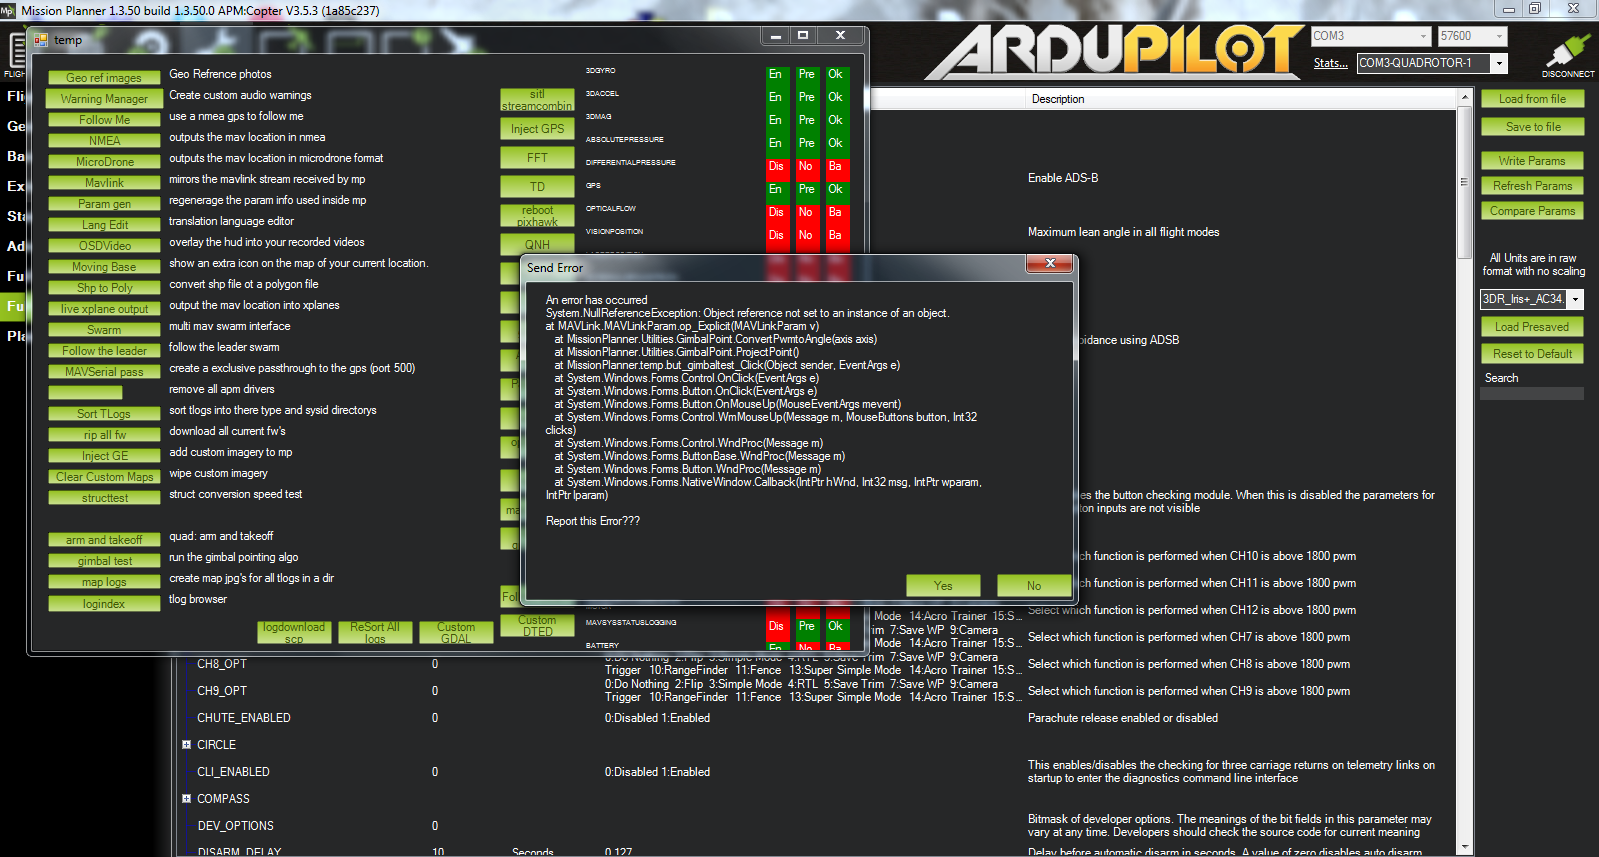Expand the CIRCLE parameter group

(186, 745)
